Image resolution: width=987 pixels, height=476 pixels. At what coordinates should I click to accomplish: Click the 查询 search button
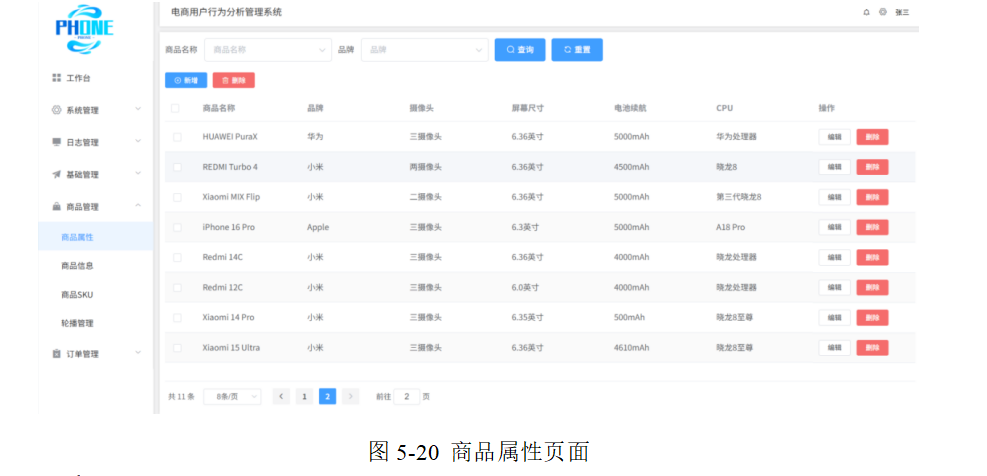click(x=520, y=50)
